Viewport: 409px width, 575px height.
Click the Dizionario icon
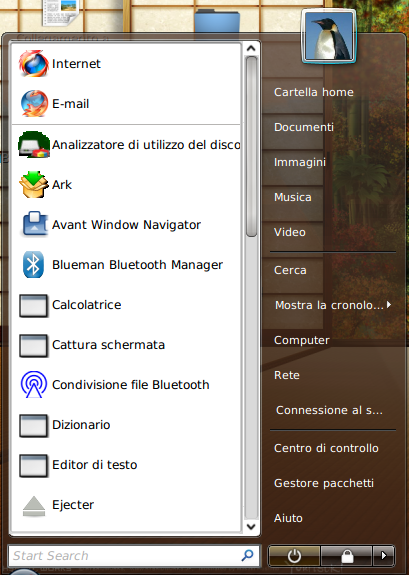tap(33, 425)
